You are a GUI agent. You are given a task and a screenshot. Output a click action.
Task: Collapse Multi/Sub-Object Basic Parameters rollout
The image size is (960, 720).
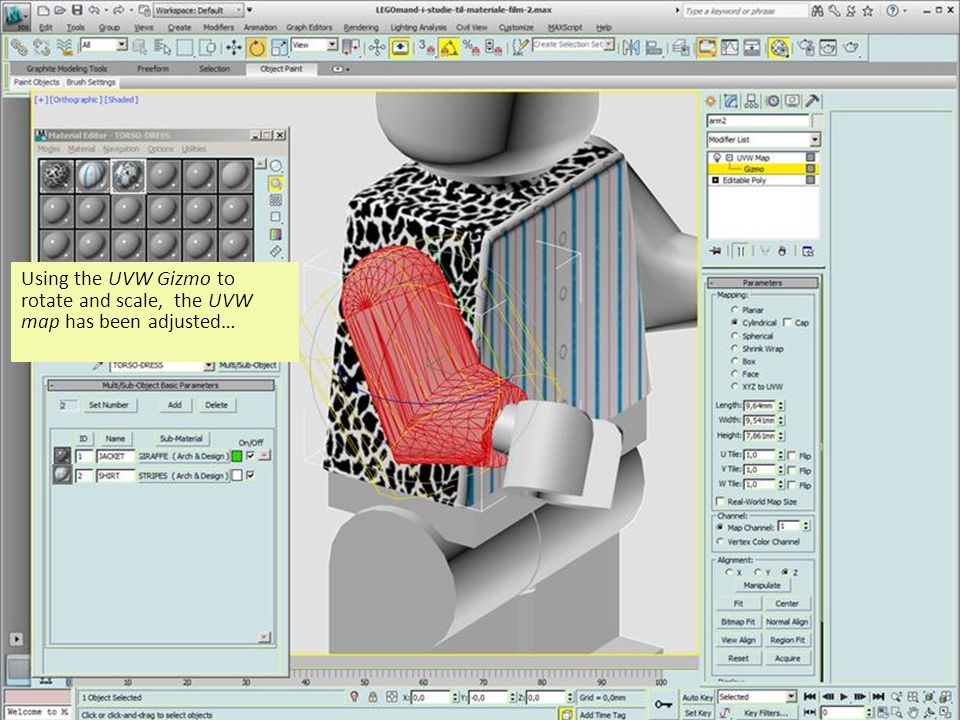tap(160, 385)
